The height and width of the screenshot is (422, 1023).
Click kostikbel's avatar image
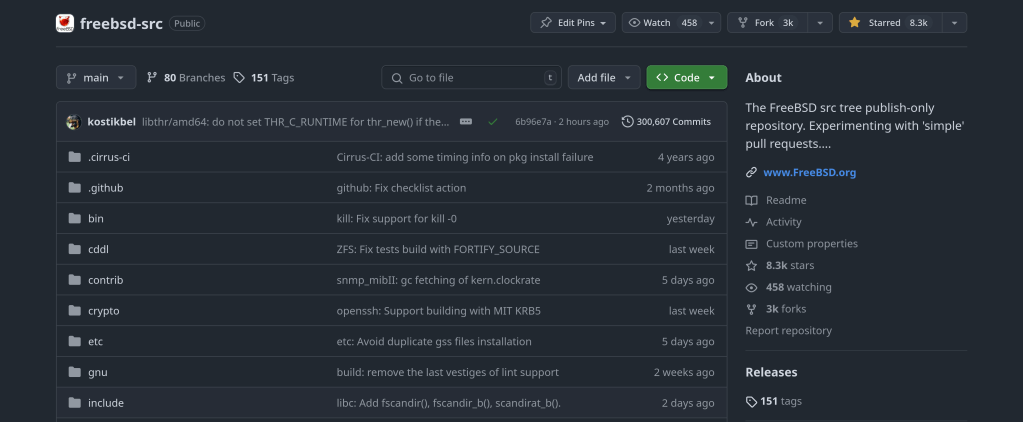tap(73, 122)
